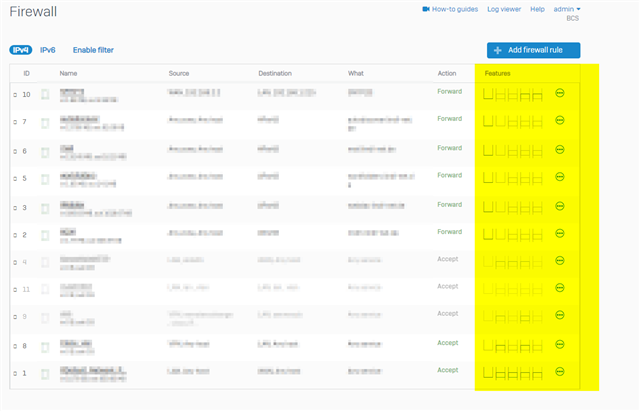Viewport: 640px width, 411px height.
Task: Click Add firewall rule button
Action: [533, 50]
